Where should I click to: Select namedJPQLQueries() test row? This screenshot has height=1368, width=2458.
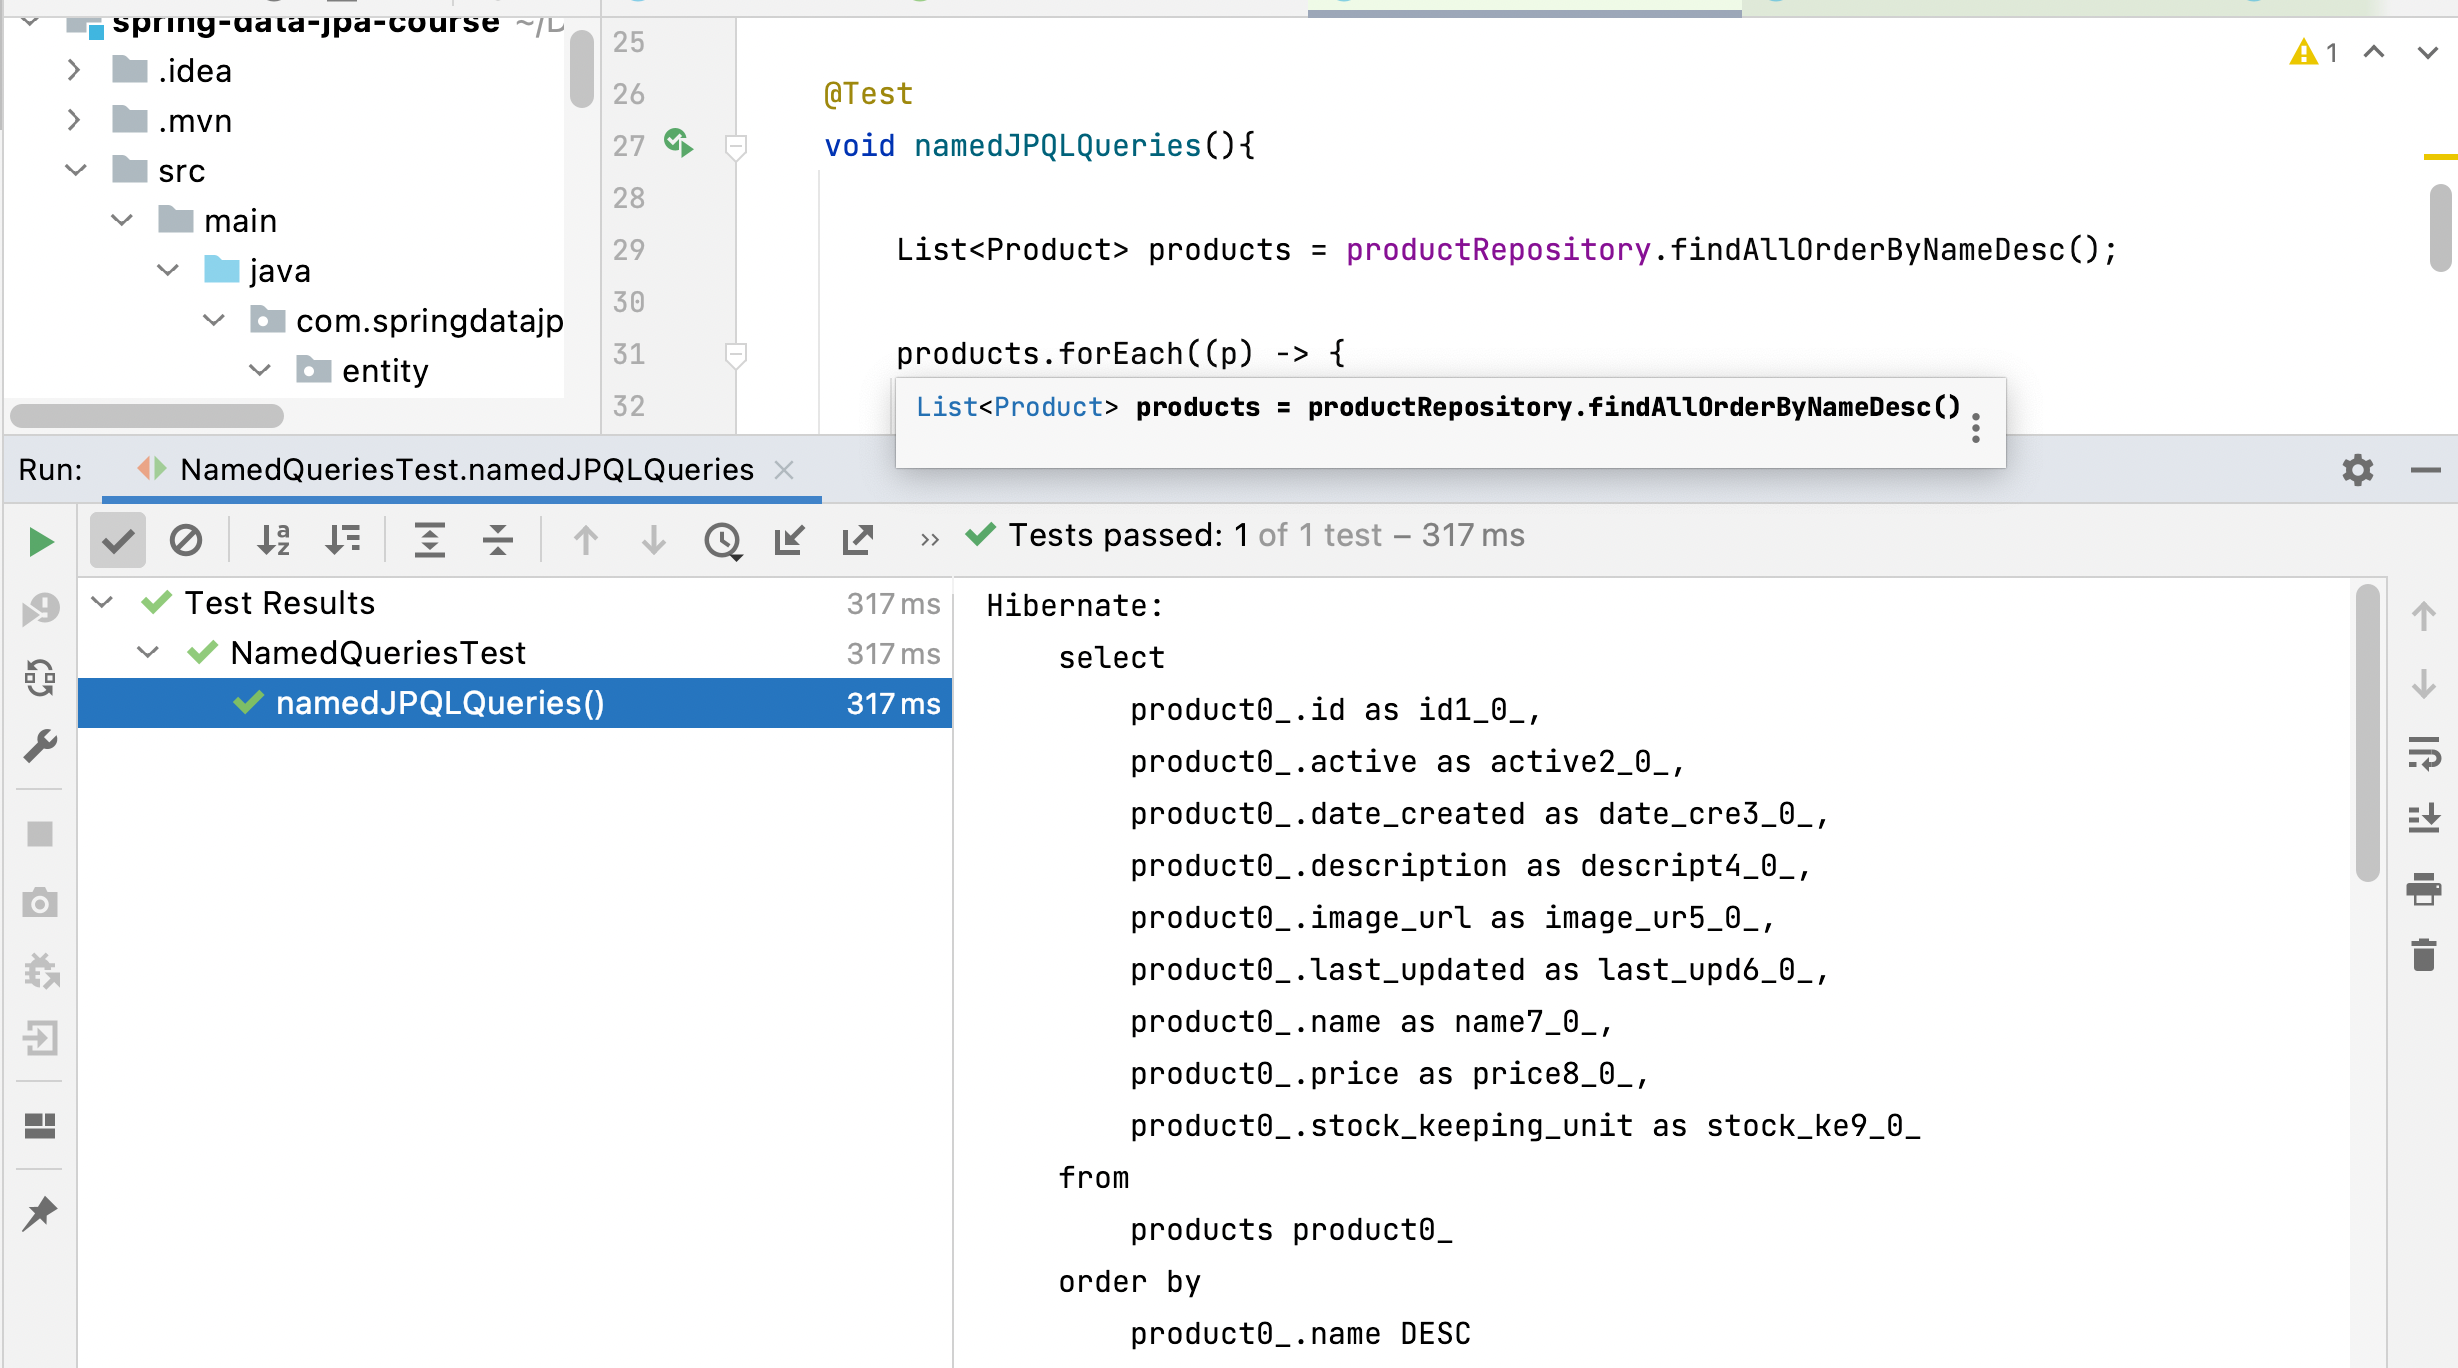(515, 703)
